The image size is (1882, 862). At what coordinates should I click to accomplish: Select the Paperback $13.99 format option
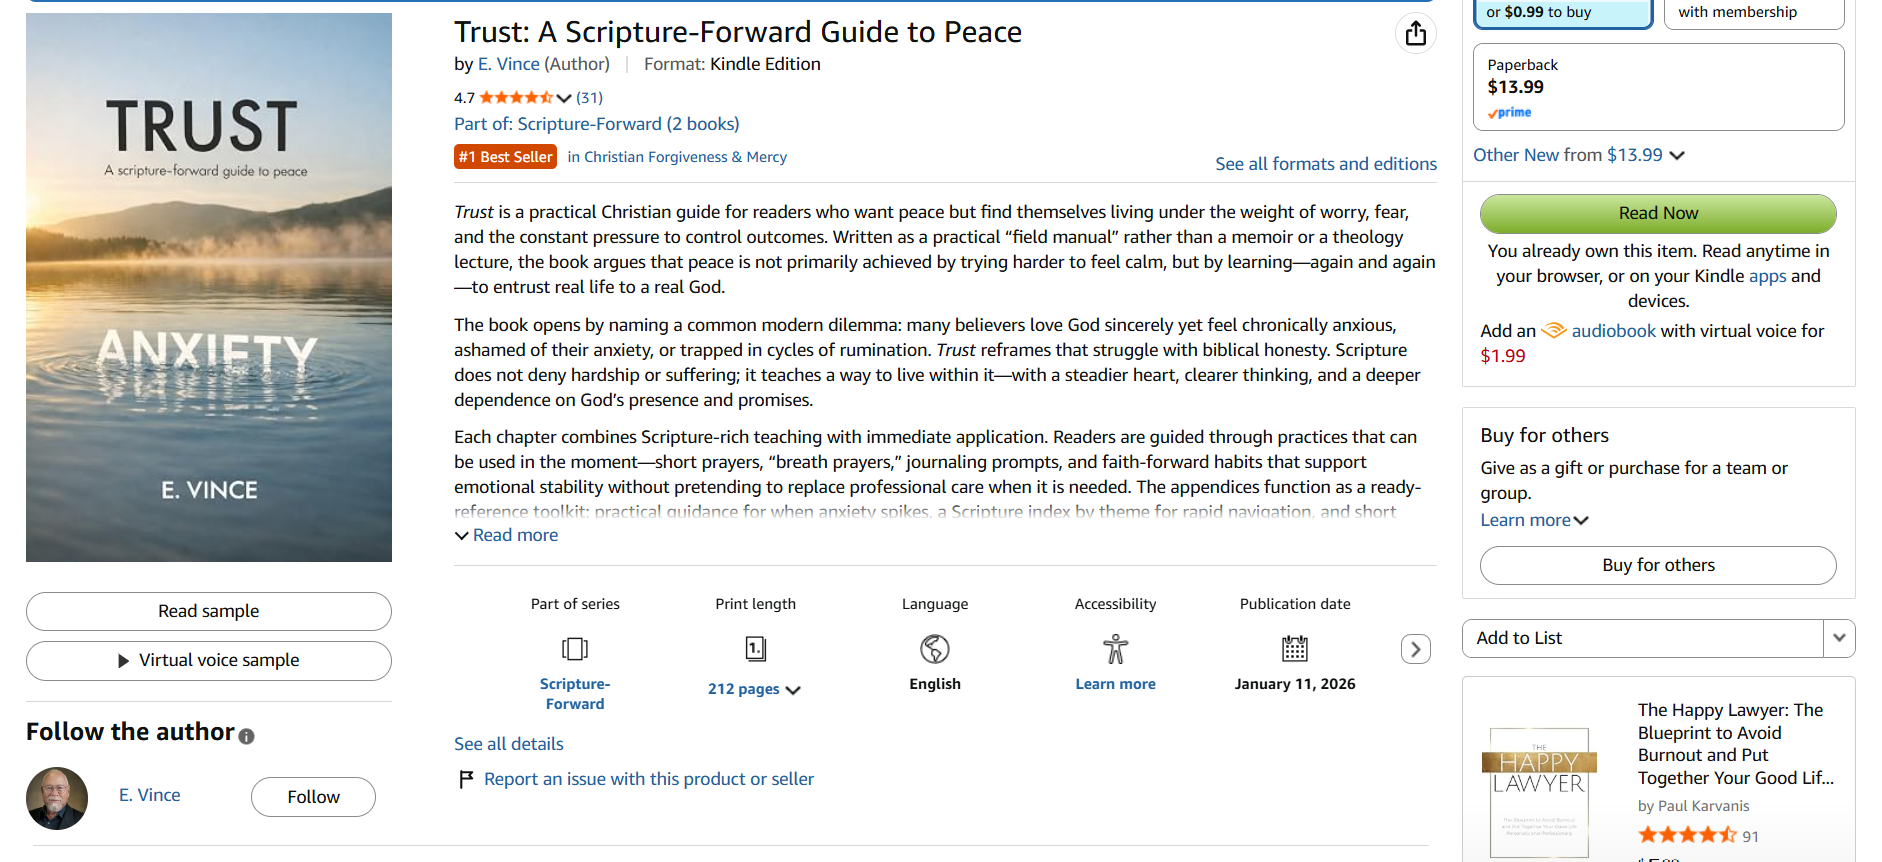tap(1658, 87)
